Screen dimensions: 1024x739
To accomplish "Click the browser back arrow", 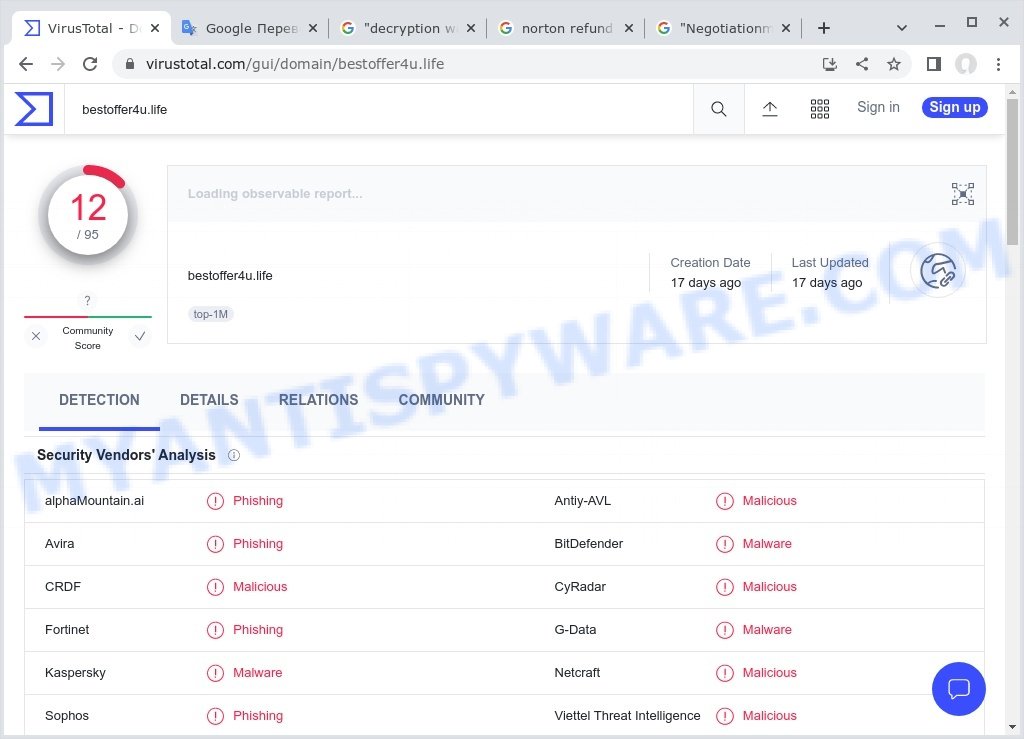I will [26, 64].
